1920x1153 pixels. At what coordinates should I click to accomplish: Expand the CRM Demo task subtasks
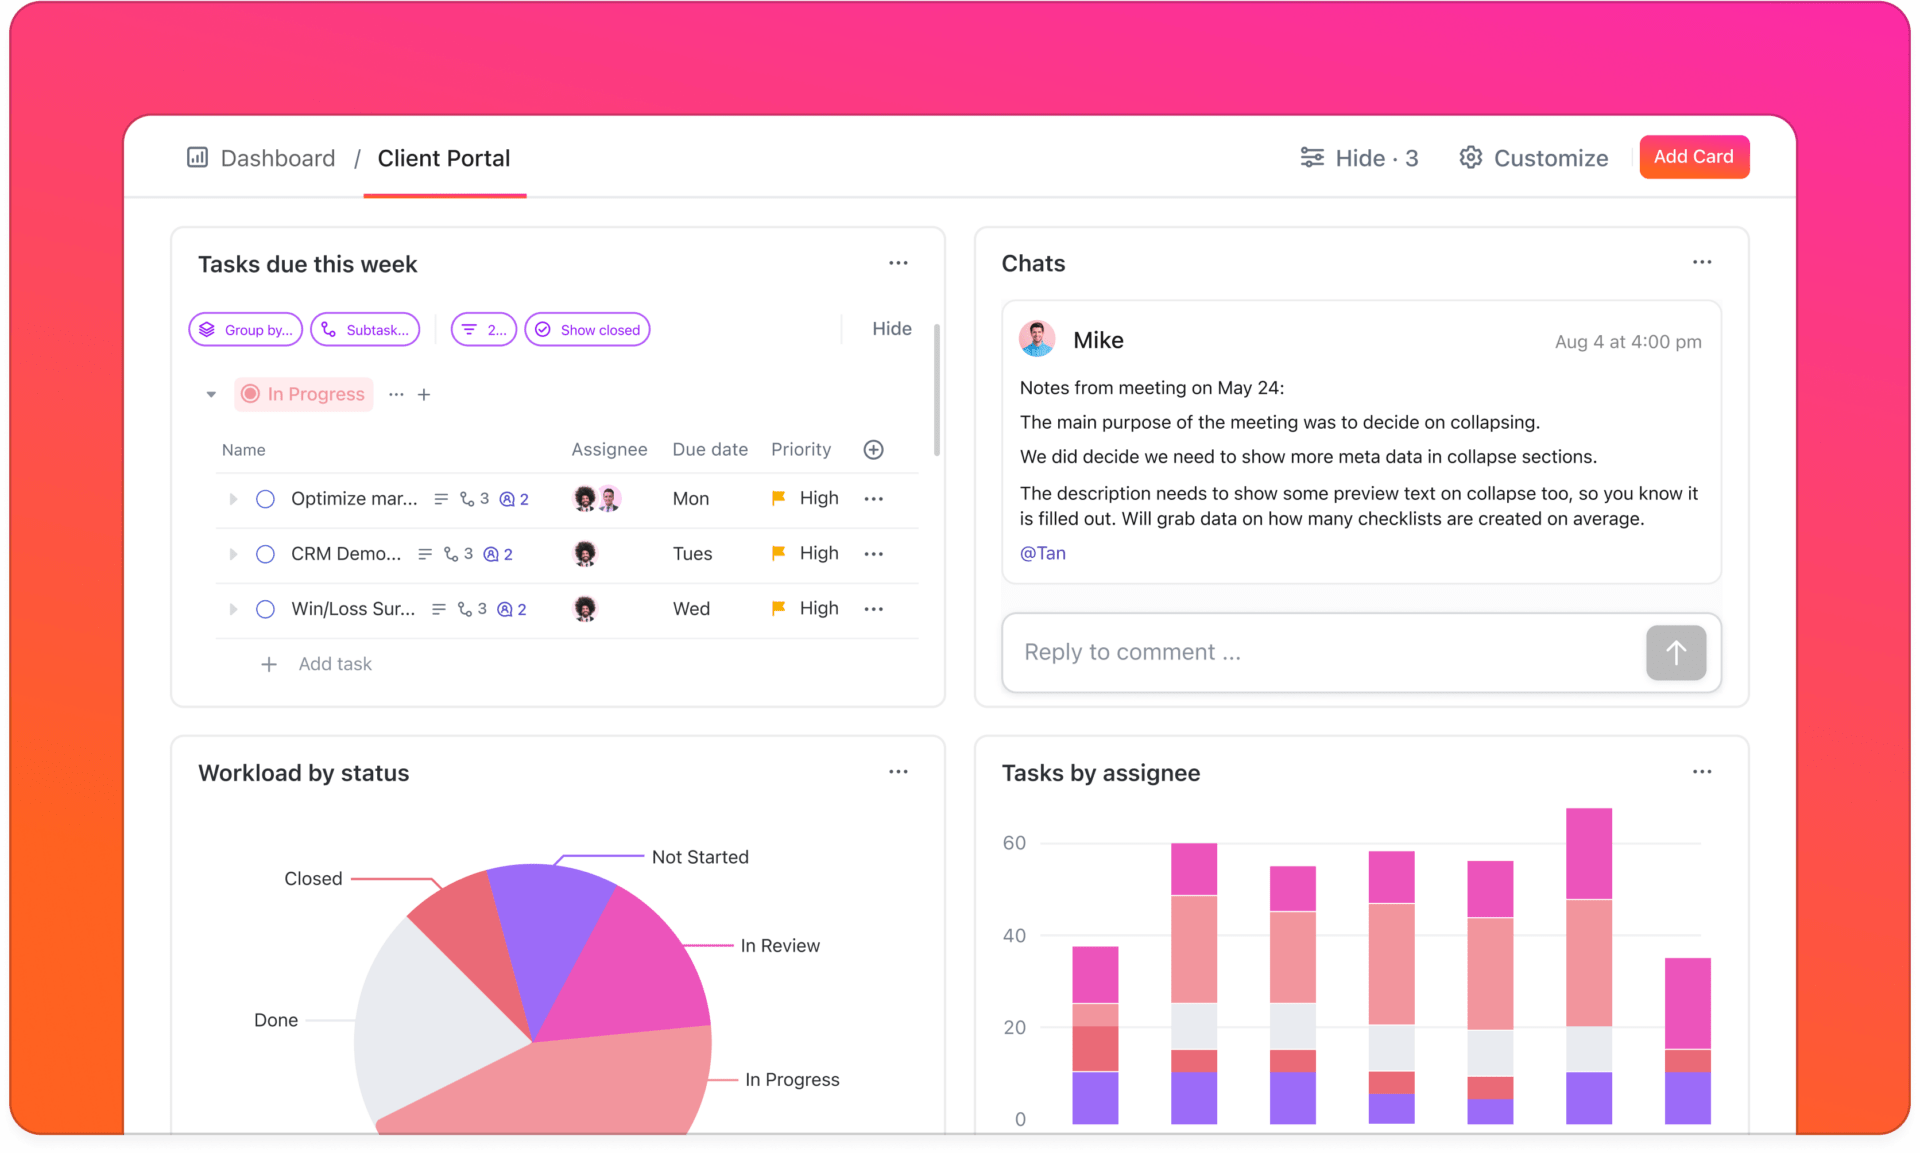click(x=233, y=553)
